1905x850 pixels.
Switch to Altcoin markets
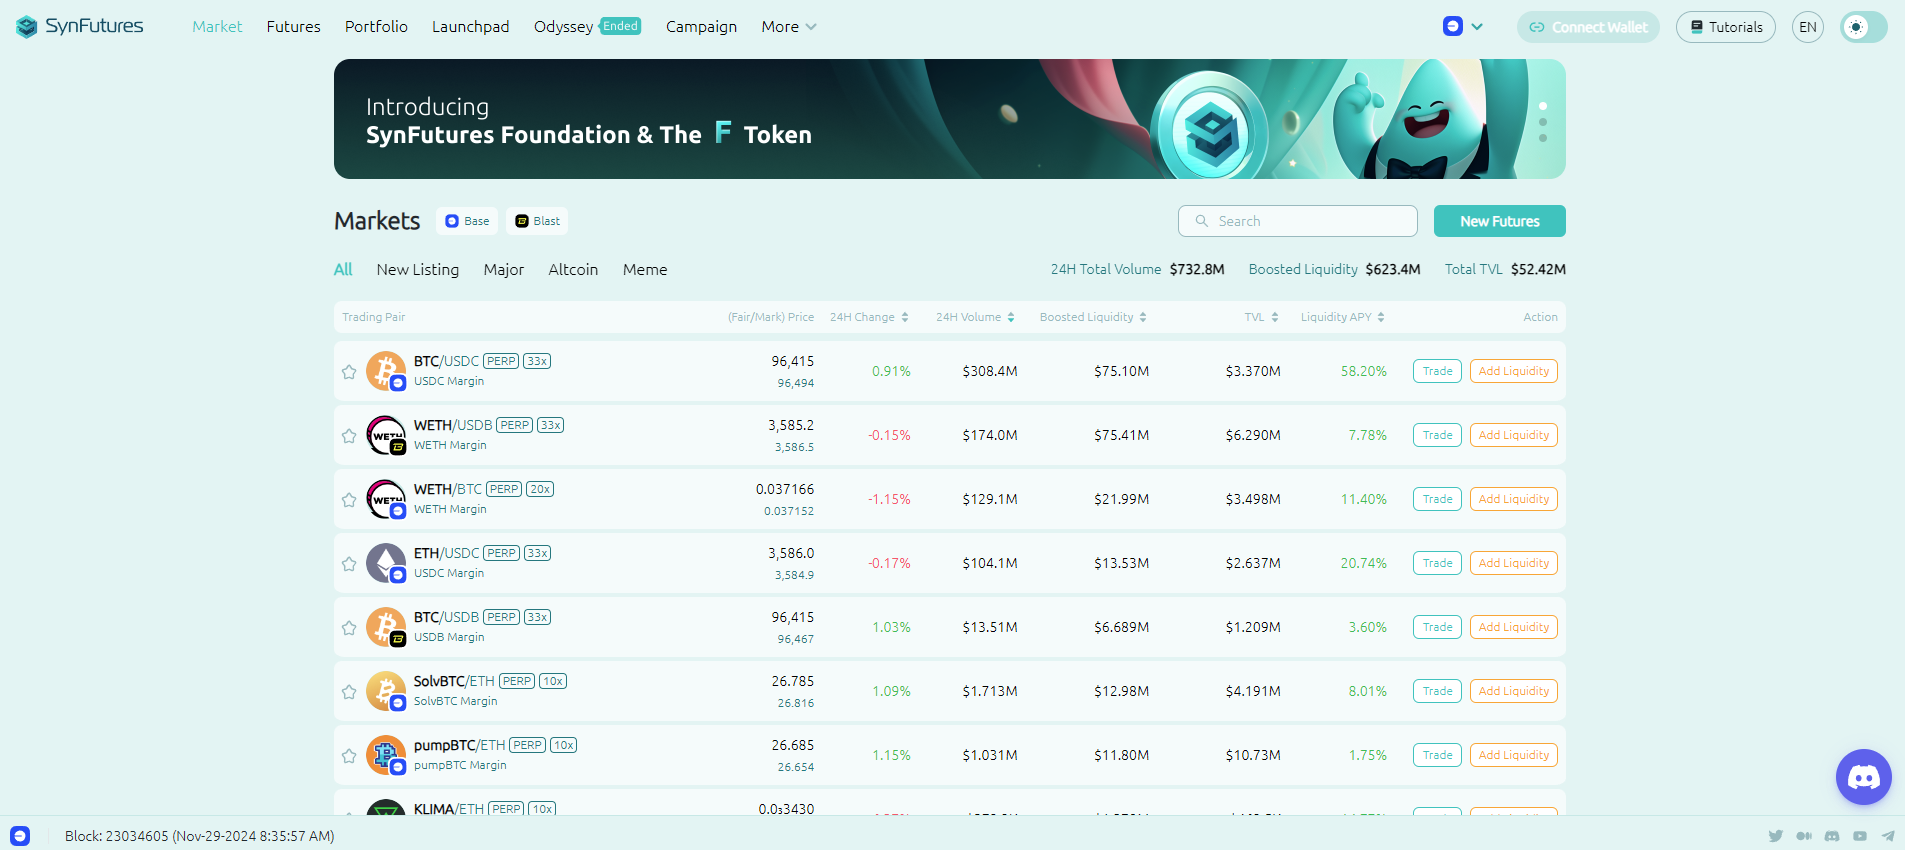pyautogui.click(x=573, y=270)
